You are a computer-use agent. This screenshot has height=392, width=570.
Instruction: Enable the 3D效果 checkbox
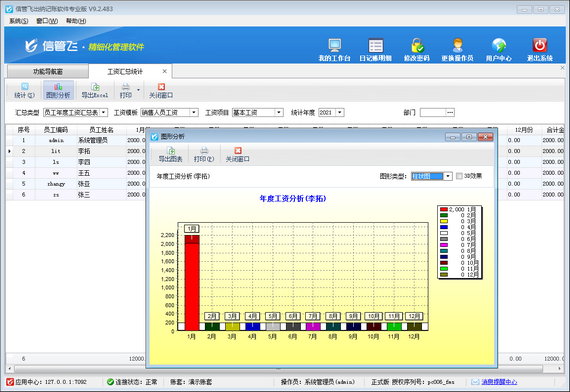coord(459,176)
